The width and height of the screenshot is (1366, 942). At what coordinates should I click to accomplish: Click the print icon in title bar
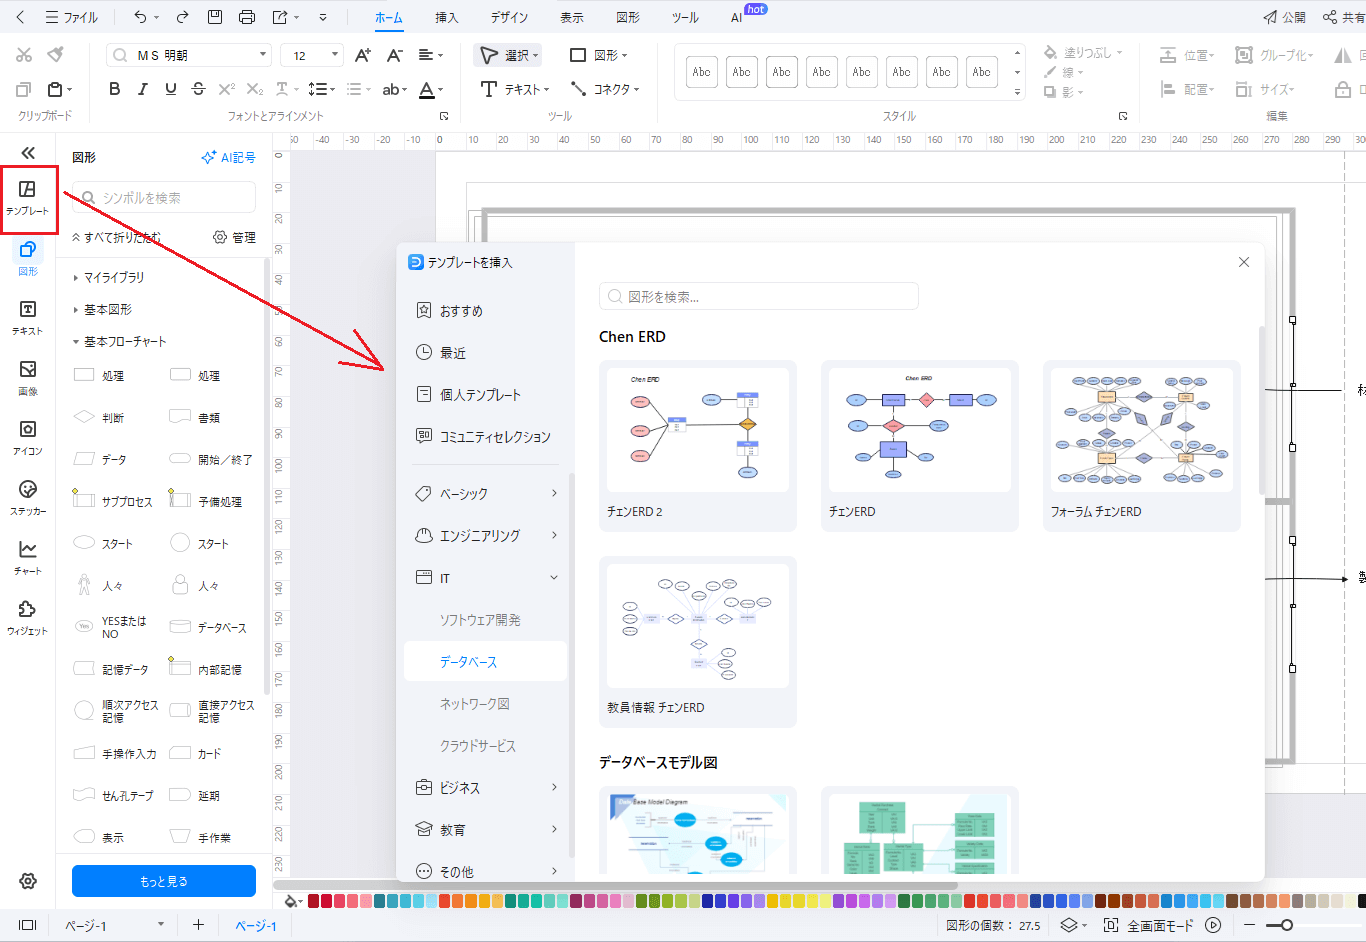pyautogui.click(x=247, y=17)
